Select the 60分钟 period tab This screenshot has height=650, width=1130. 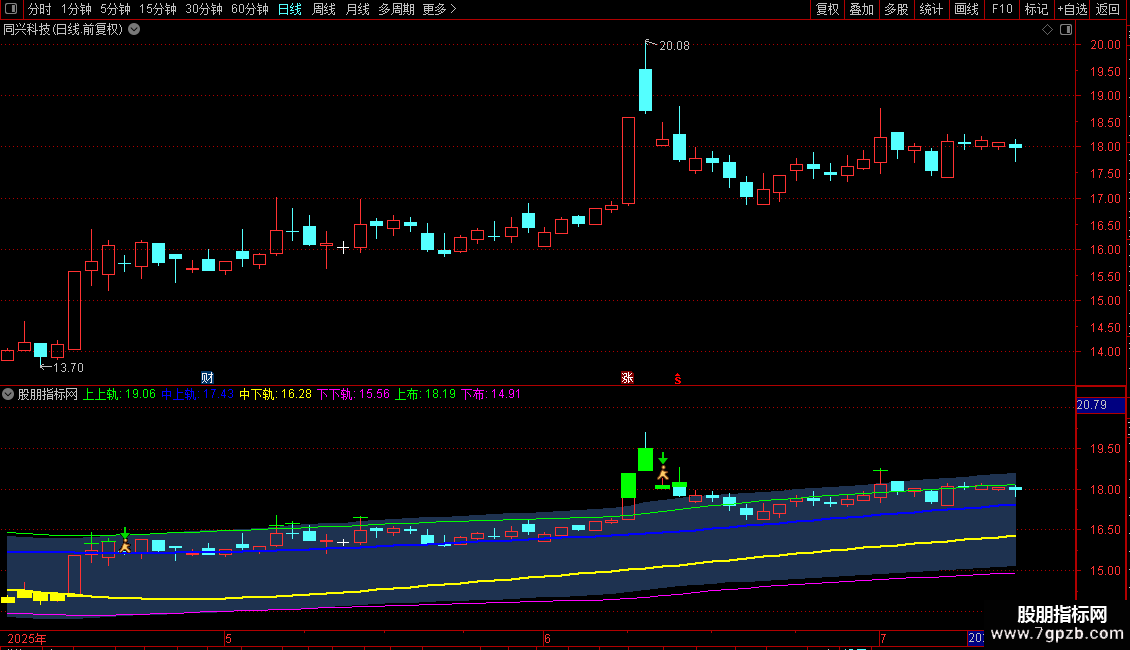pyautogui.click(x=249, y=9)
